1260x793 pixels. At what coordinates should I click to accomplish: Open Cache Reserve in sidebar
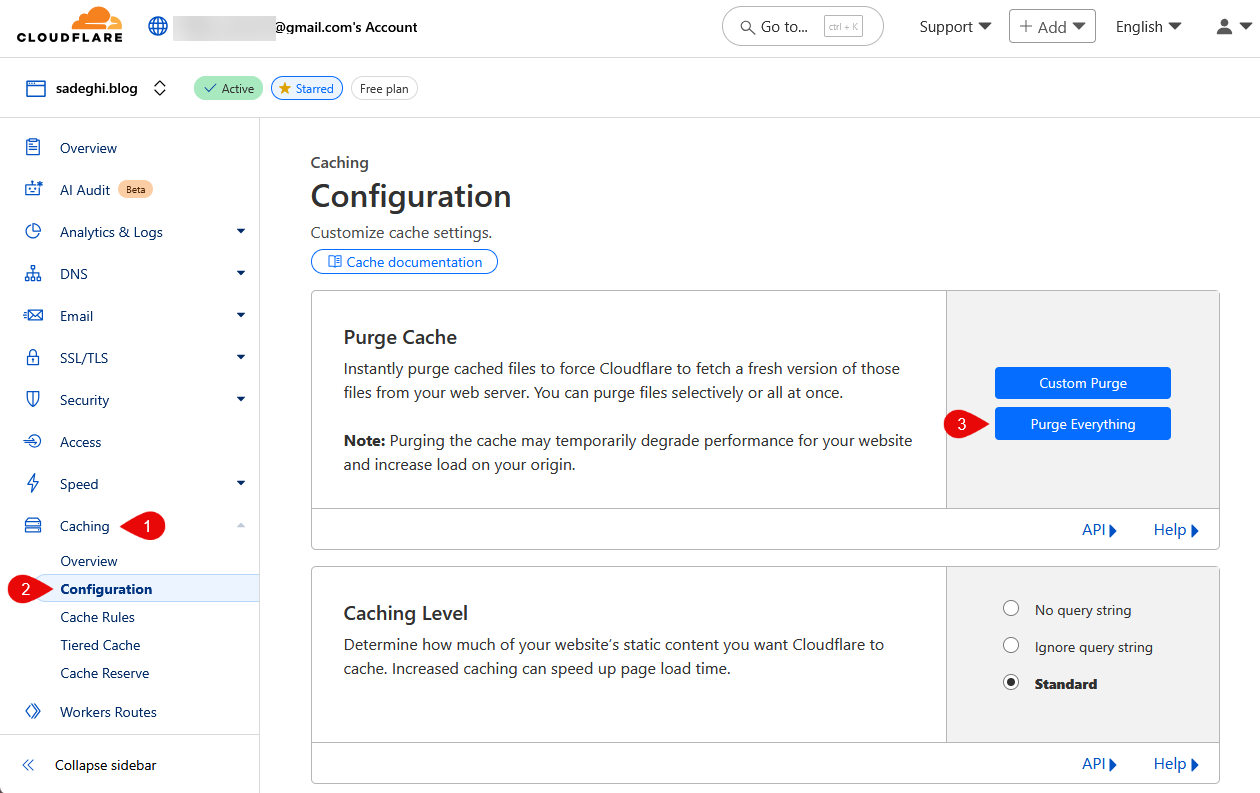[x=105, y=673]
